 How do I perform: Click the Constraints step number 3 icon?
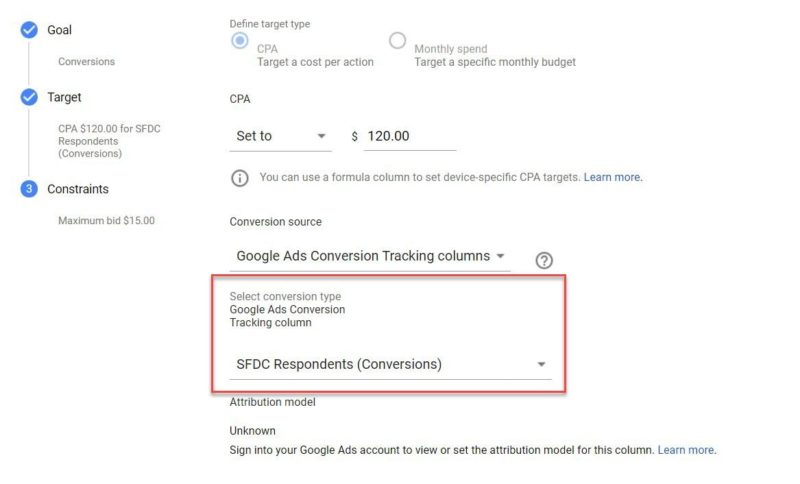coord(29,189)
